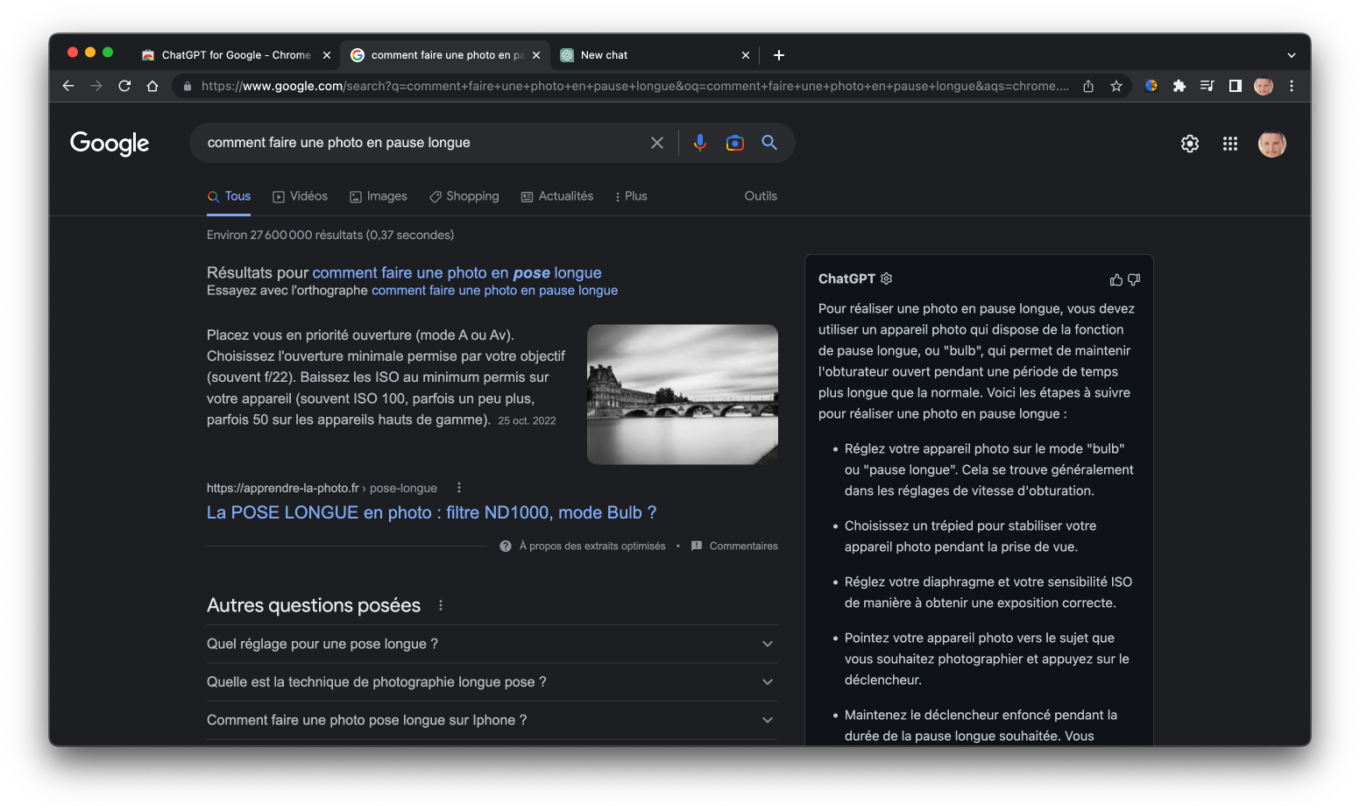Screen dimensions: 1360x811
Task: Switch to the Vidéos results tab
Action: pos(300,197)
